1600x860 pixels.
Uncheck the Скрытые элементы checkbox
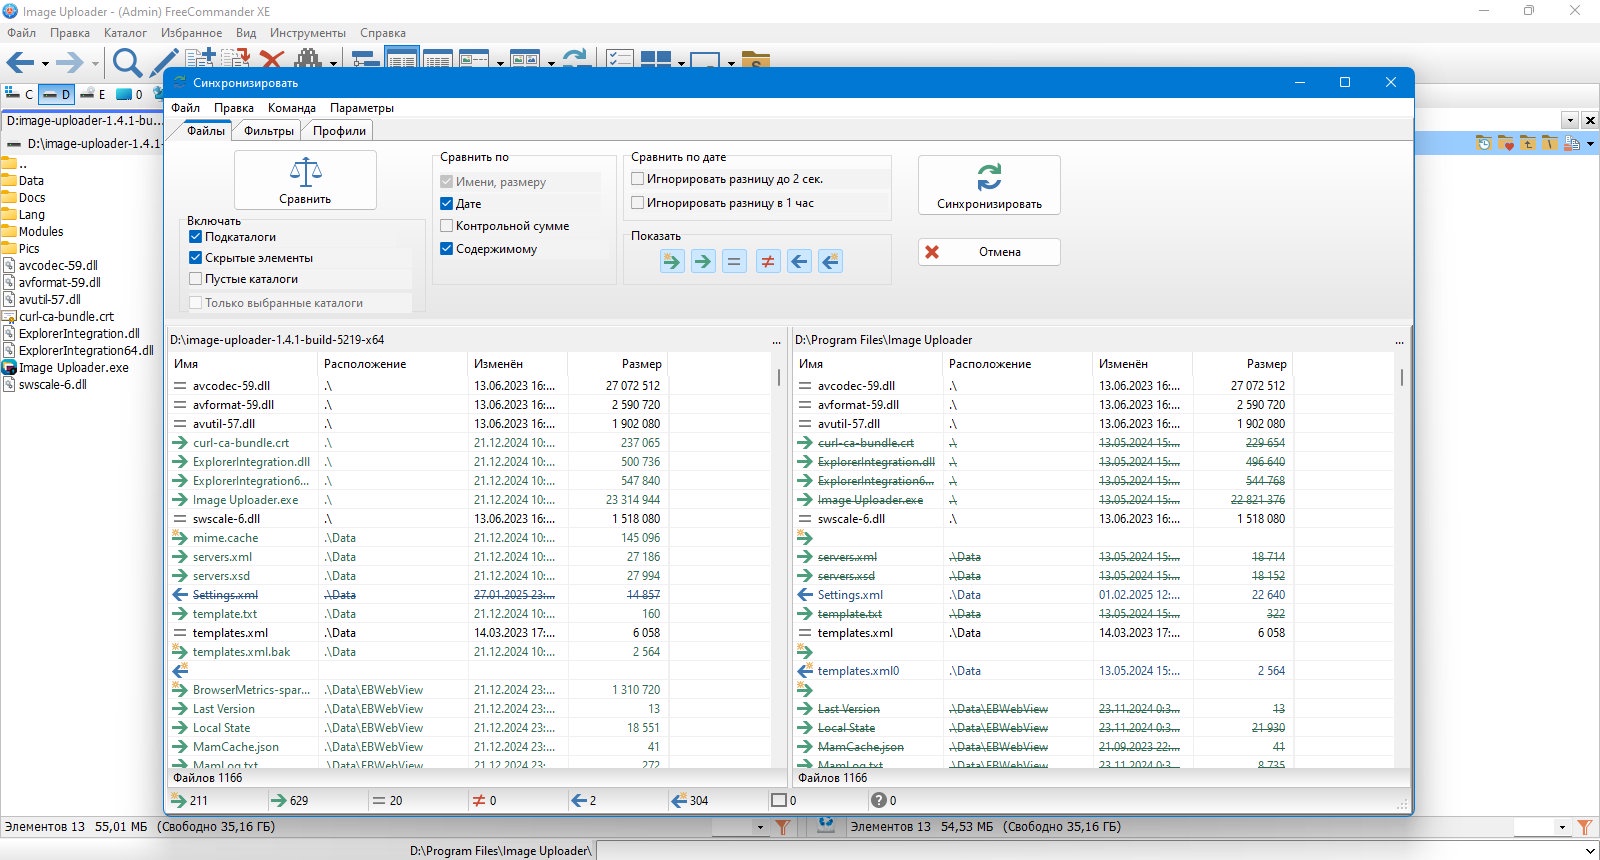[x=196, y=258]
